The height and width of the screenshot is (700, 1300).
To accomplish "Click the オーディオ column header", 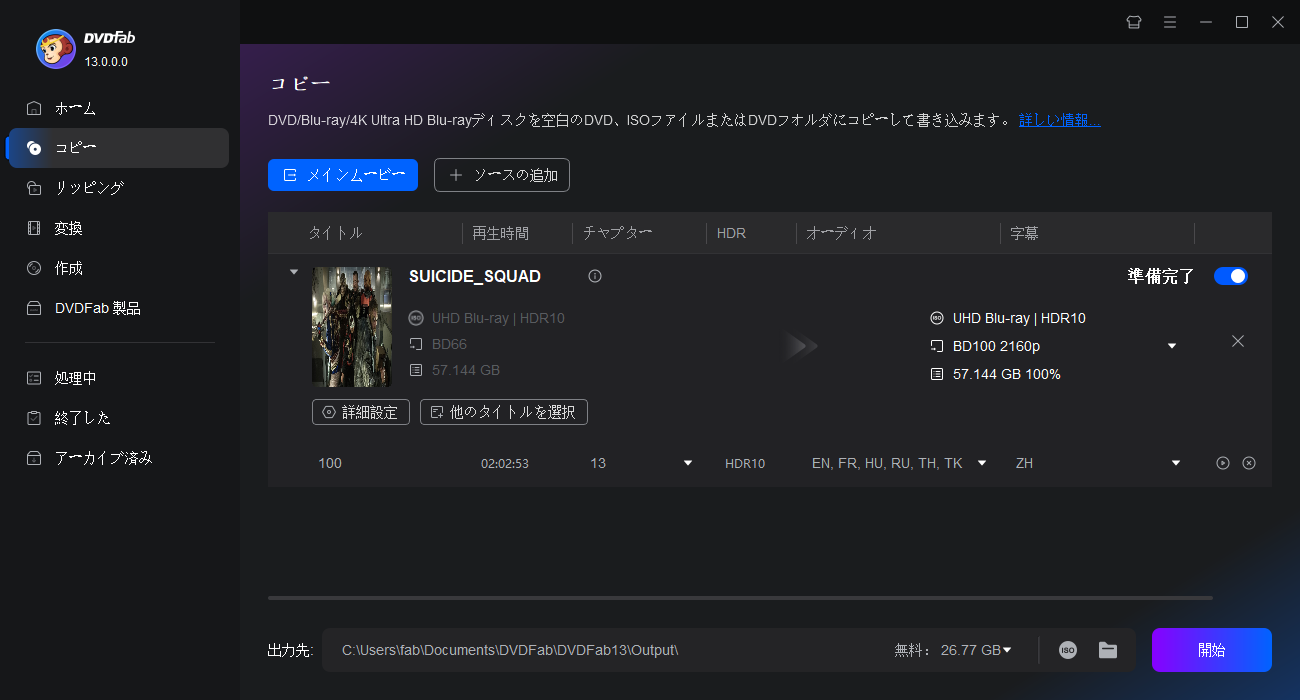I will point(841,233).
